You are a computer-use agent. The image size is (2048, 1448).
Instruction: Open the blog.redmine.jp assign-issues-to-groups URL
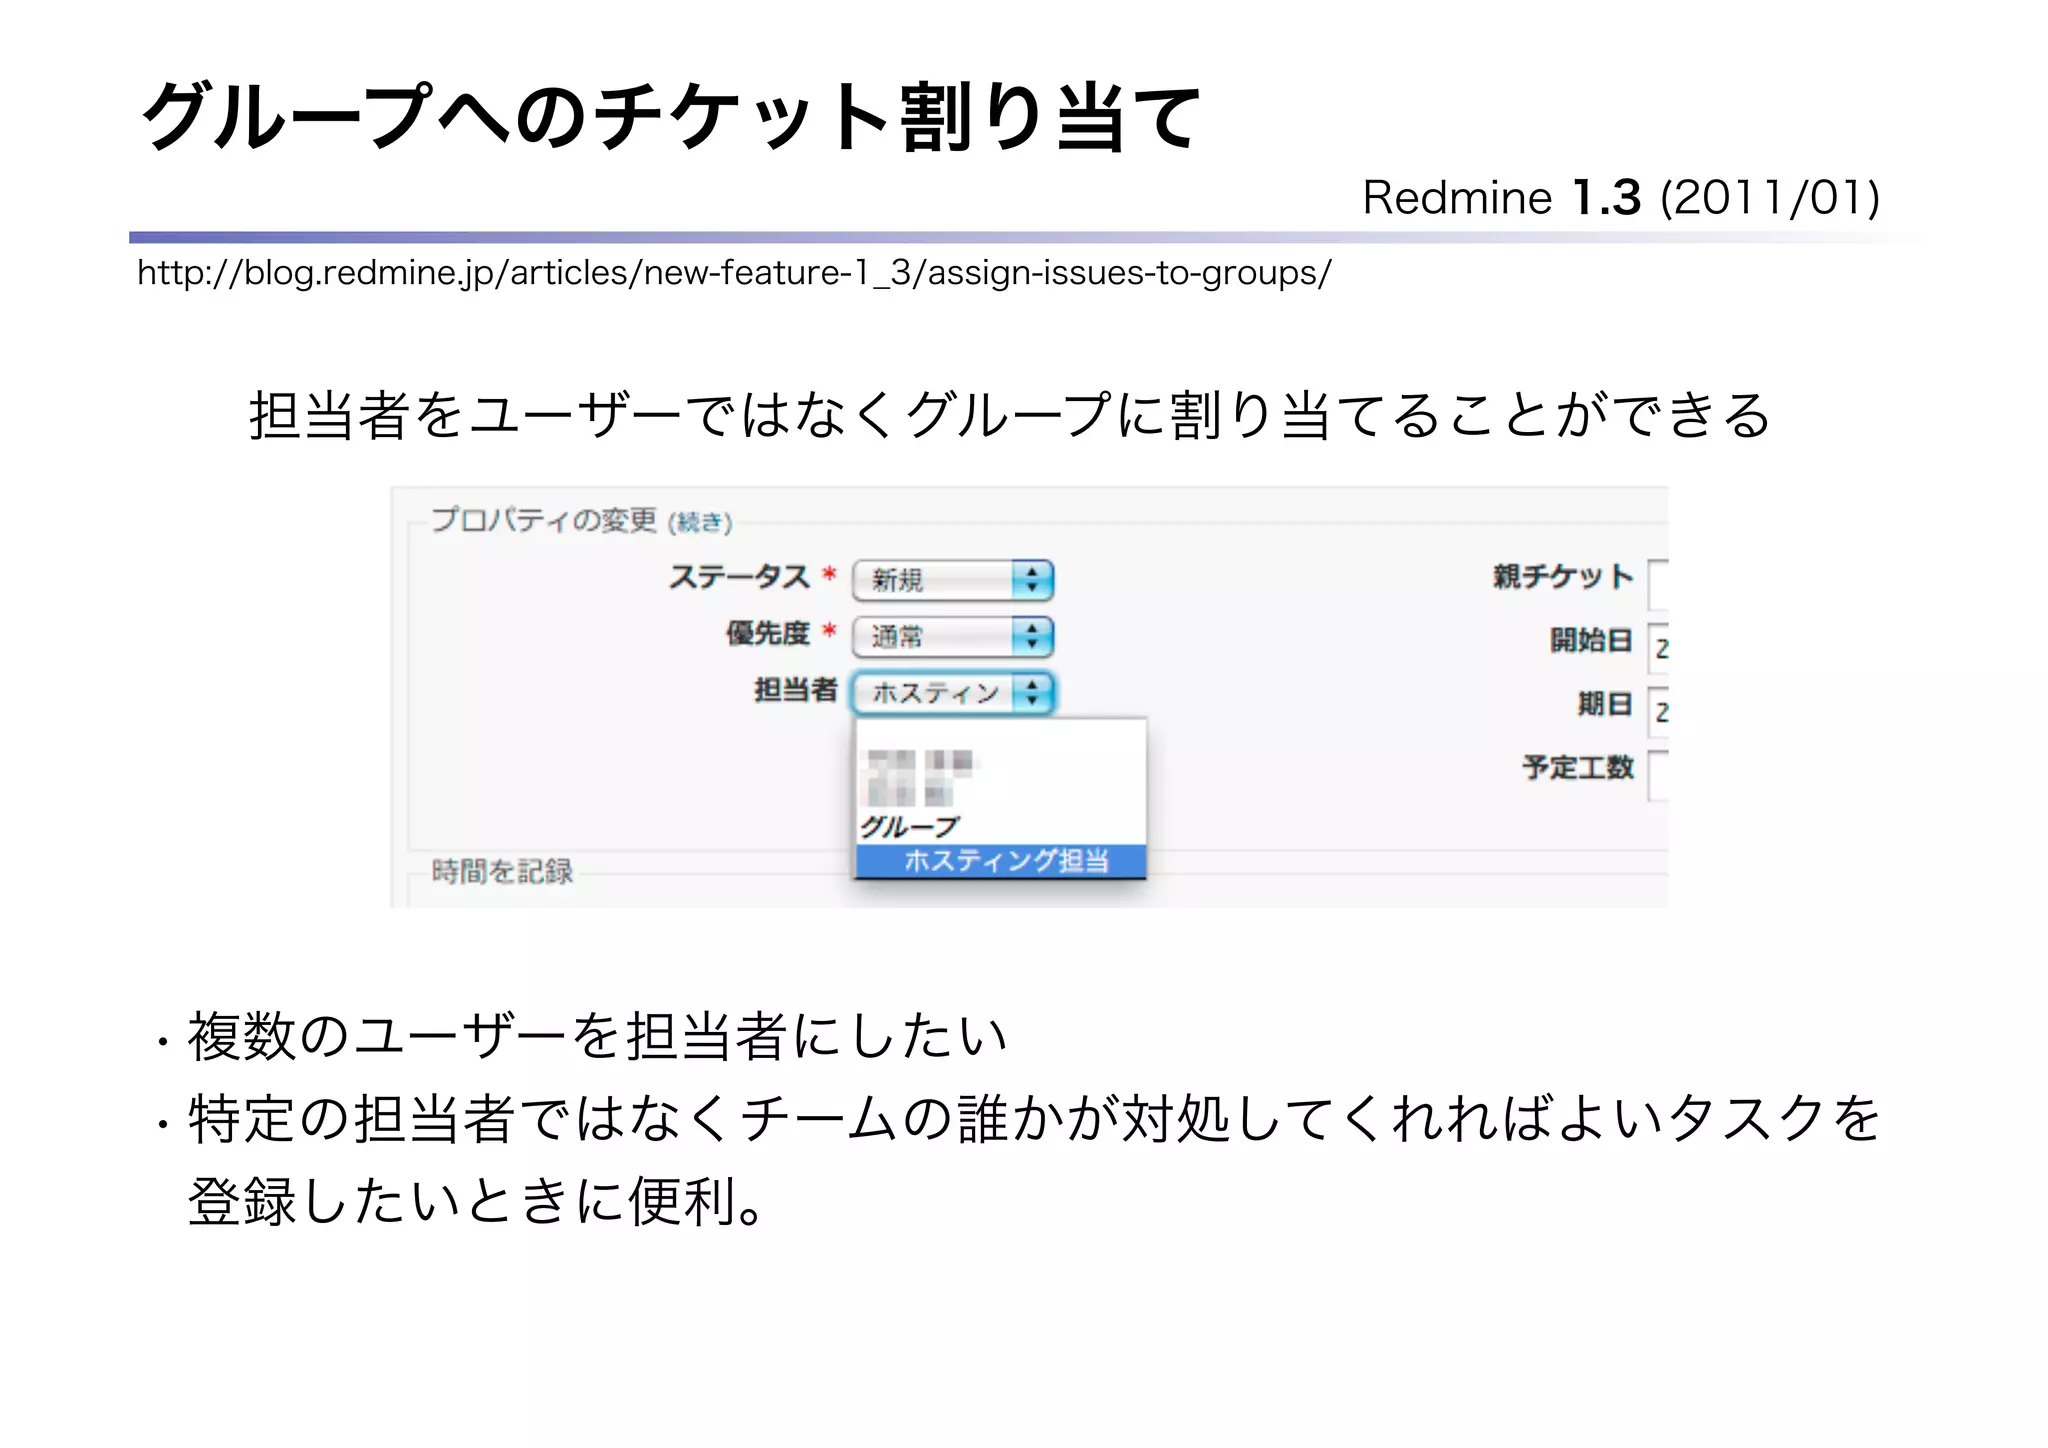(x=734, y=273)
